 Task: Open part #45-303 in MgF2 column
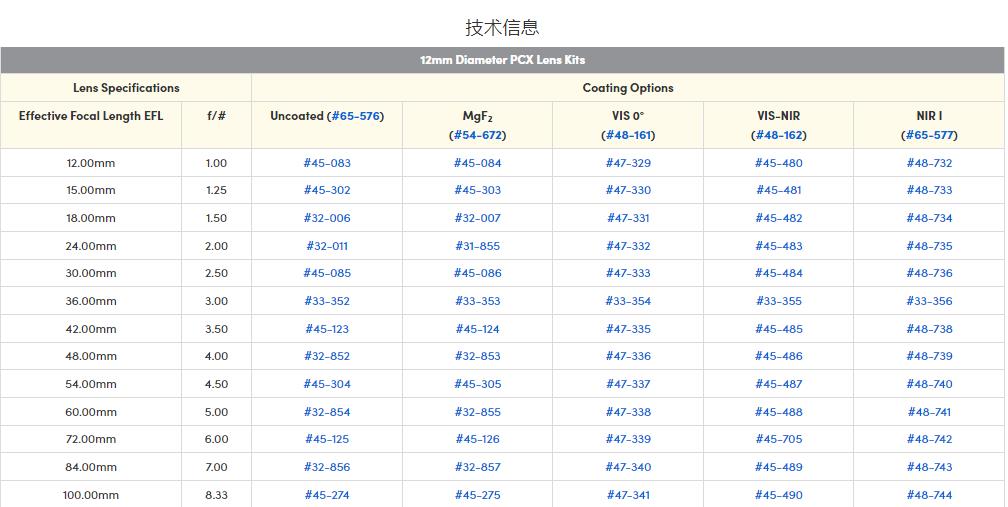477,190
